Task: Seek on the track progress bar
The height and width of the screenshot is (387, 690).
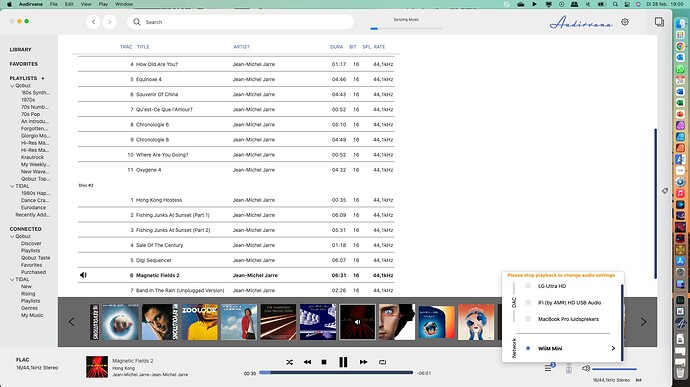Action: 336,372
